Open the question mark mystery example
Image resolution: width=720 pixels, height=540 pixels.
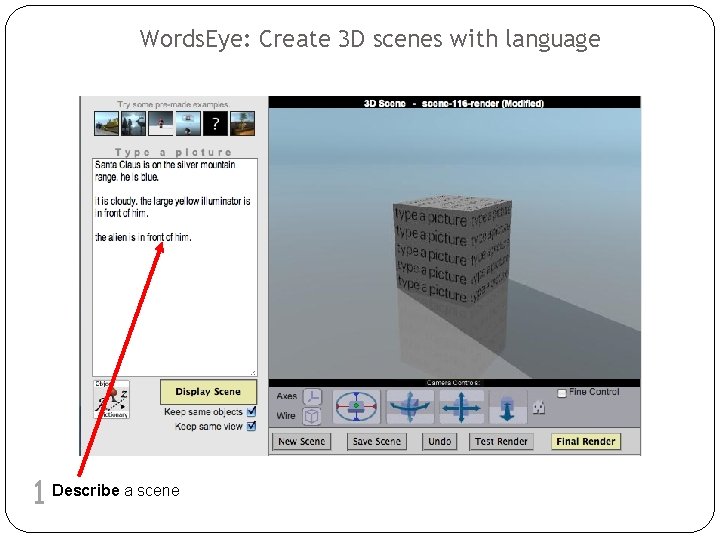(215, 123)
